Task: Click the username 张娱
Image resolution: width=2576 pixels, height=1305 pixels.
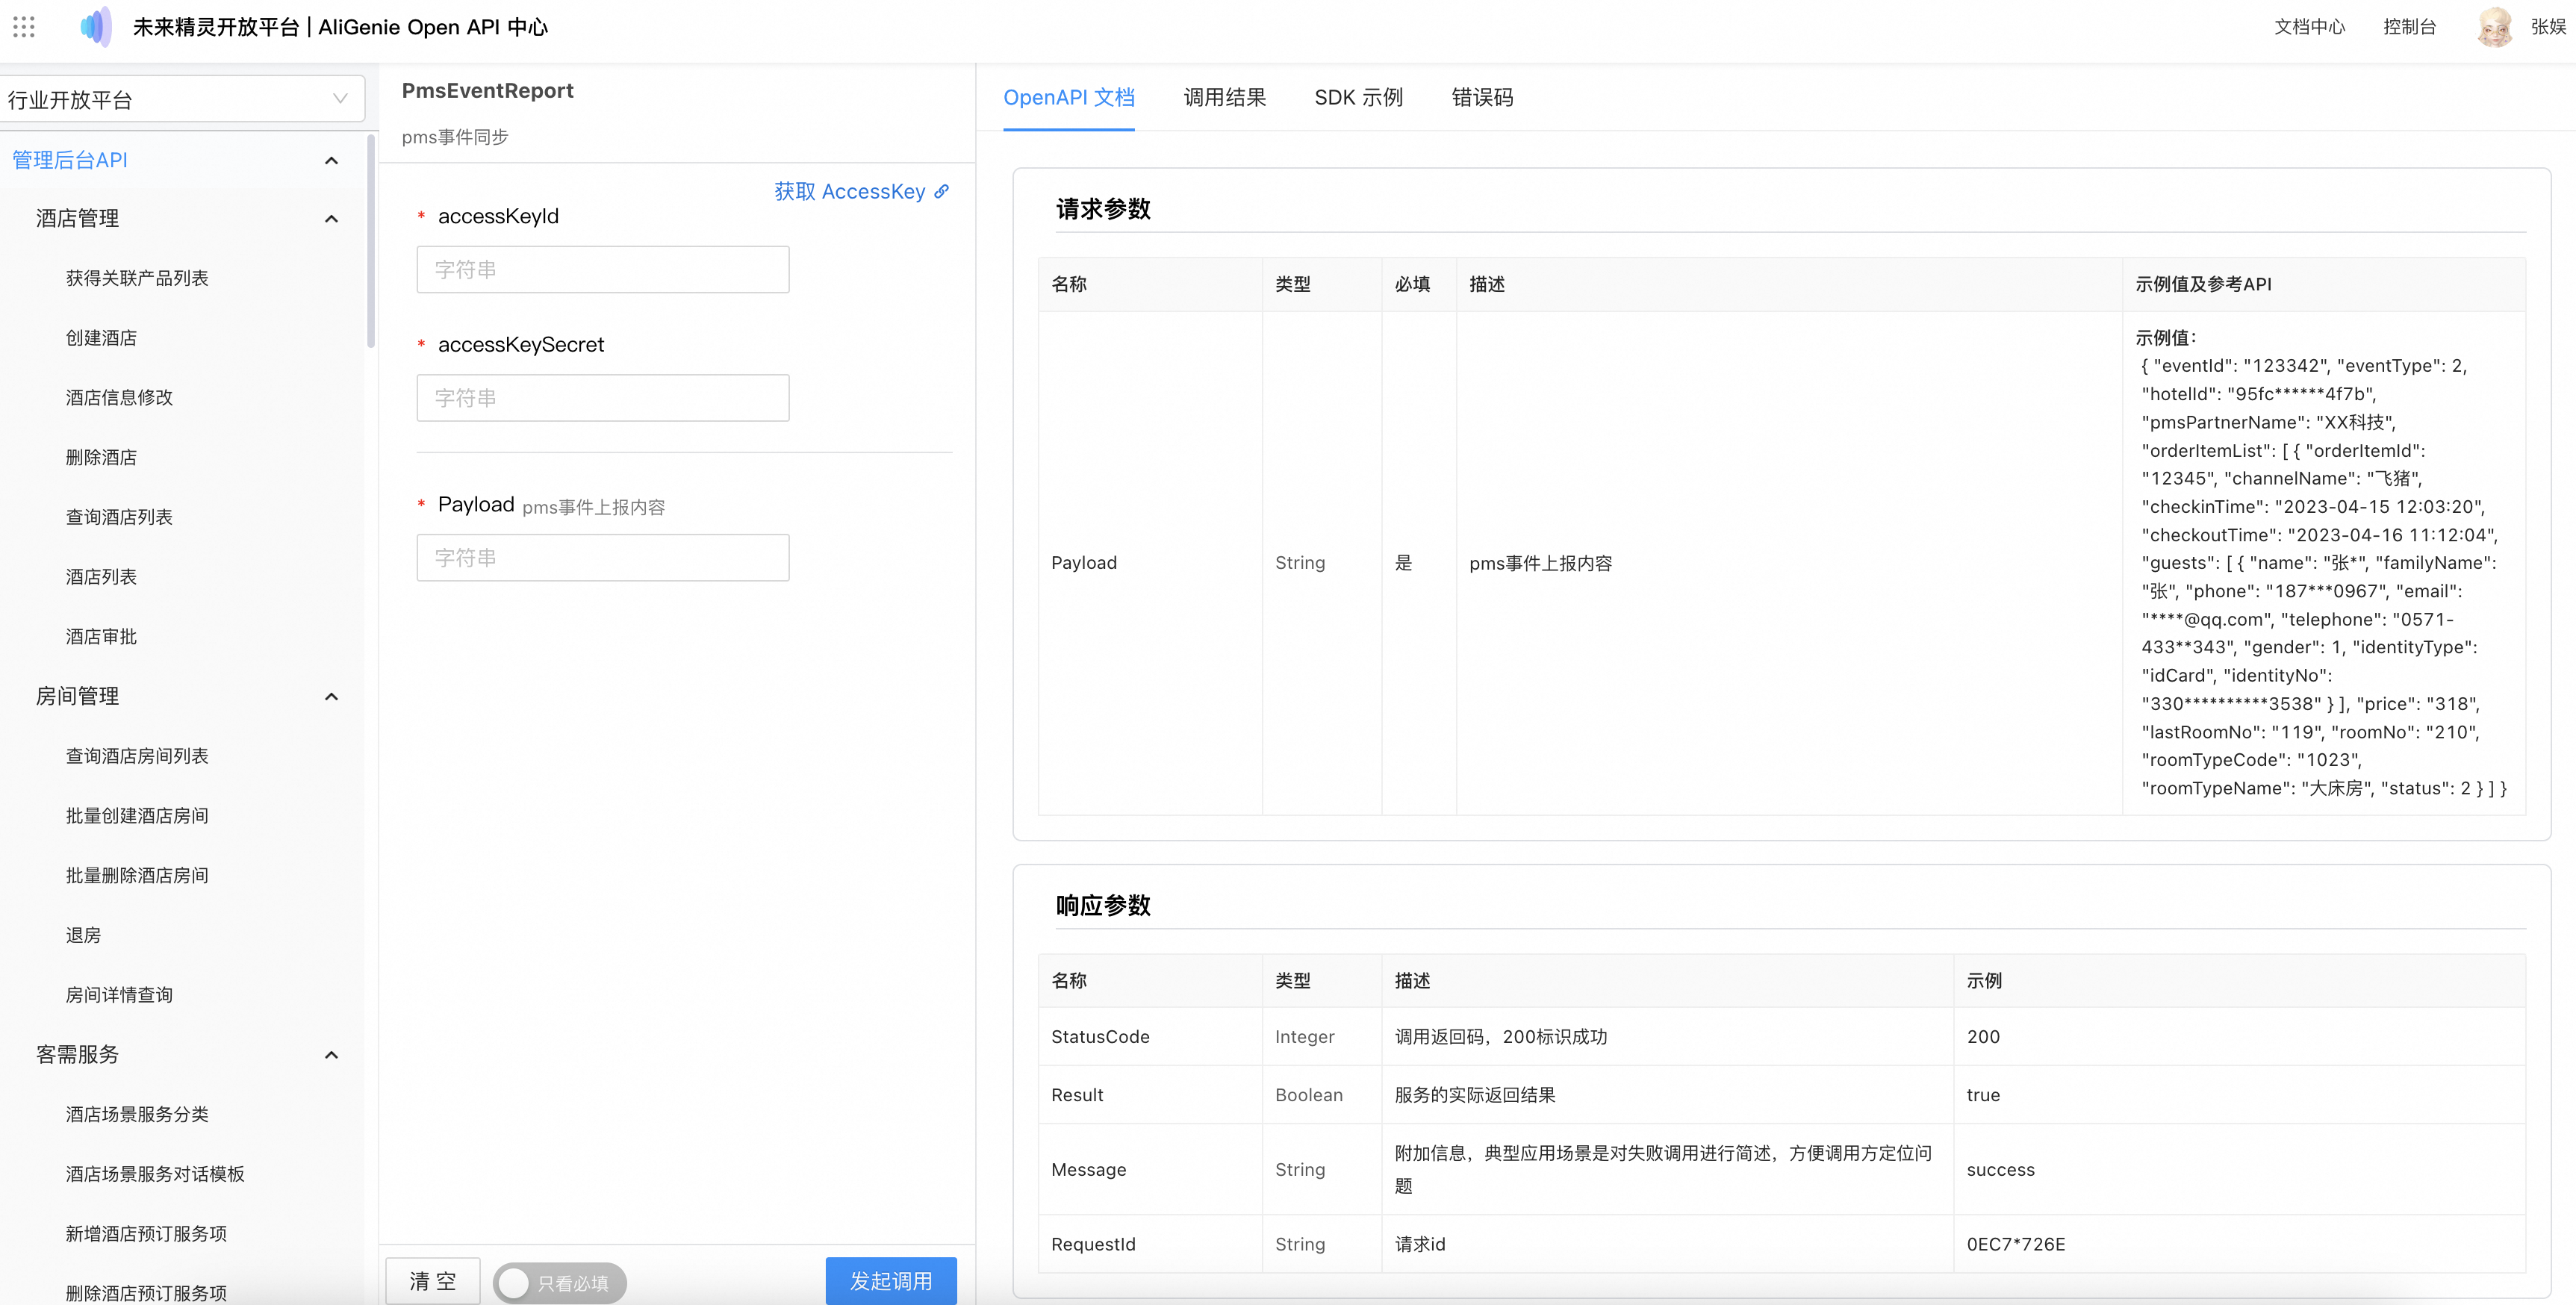Action: (x=2548, y=27)
